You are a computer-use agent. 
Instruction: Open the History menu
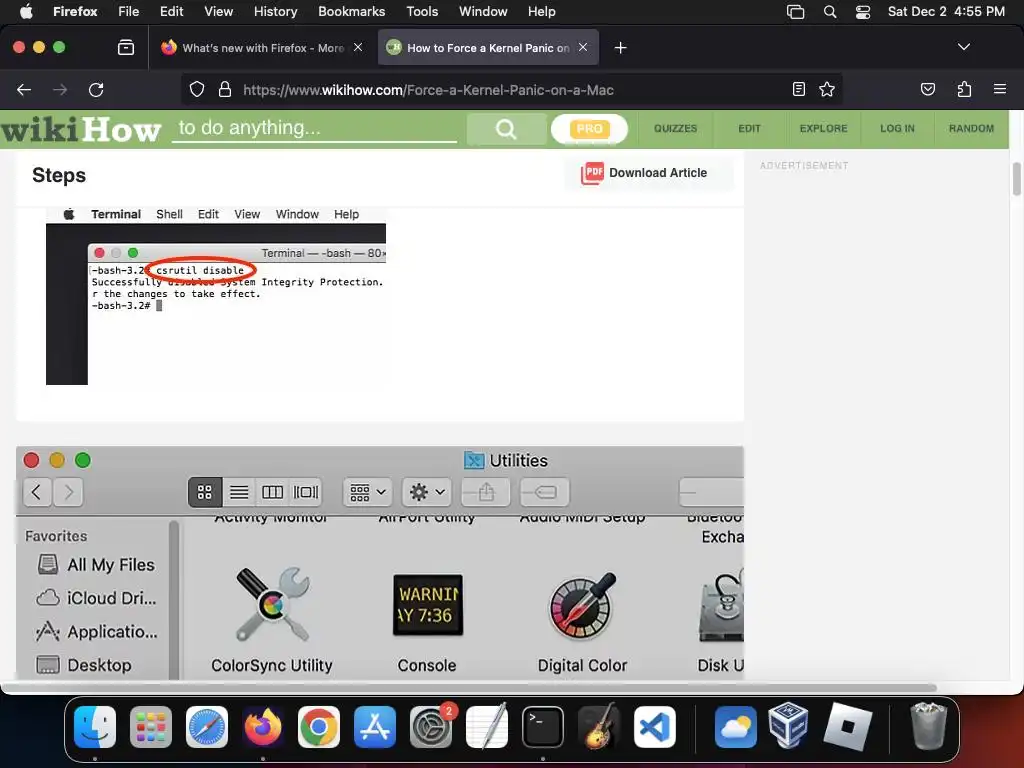tap(276, 12)
